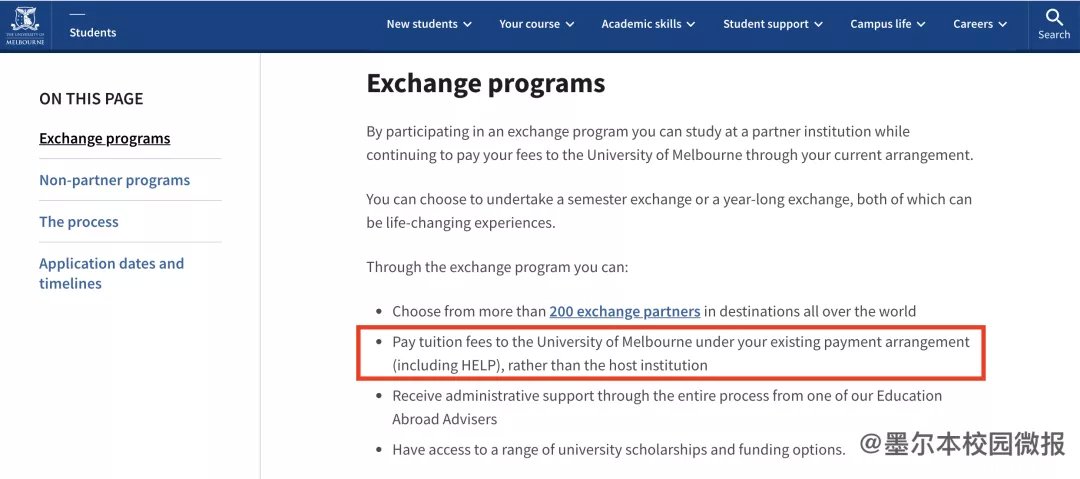Click the red highlighted tuition fees bullet
Screen dimensions: 1080x479
[672, 353]
